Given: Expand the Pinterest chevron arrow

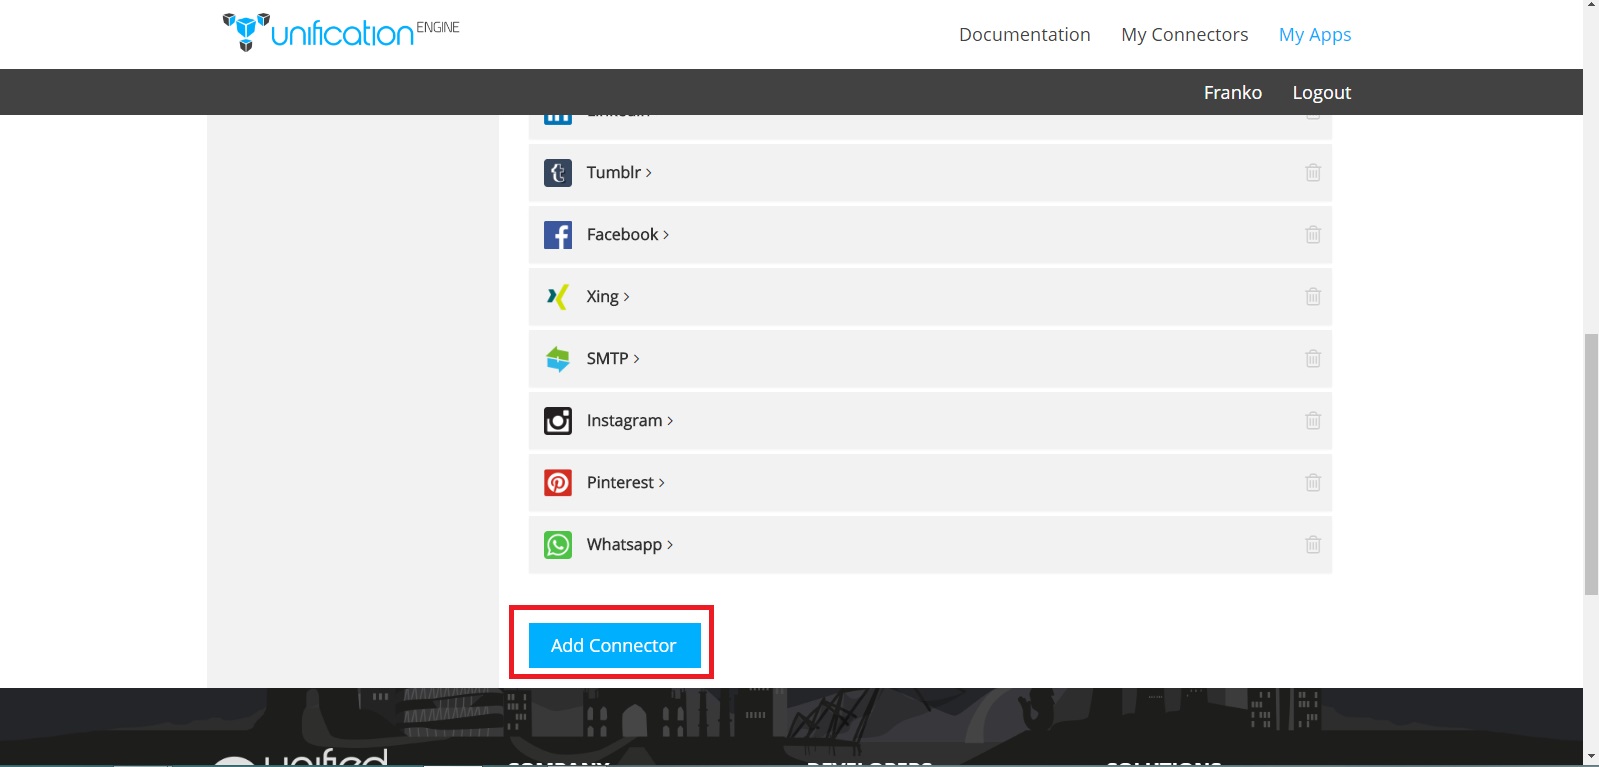Looking at the screenshot, I should 661,483.
